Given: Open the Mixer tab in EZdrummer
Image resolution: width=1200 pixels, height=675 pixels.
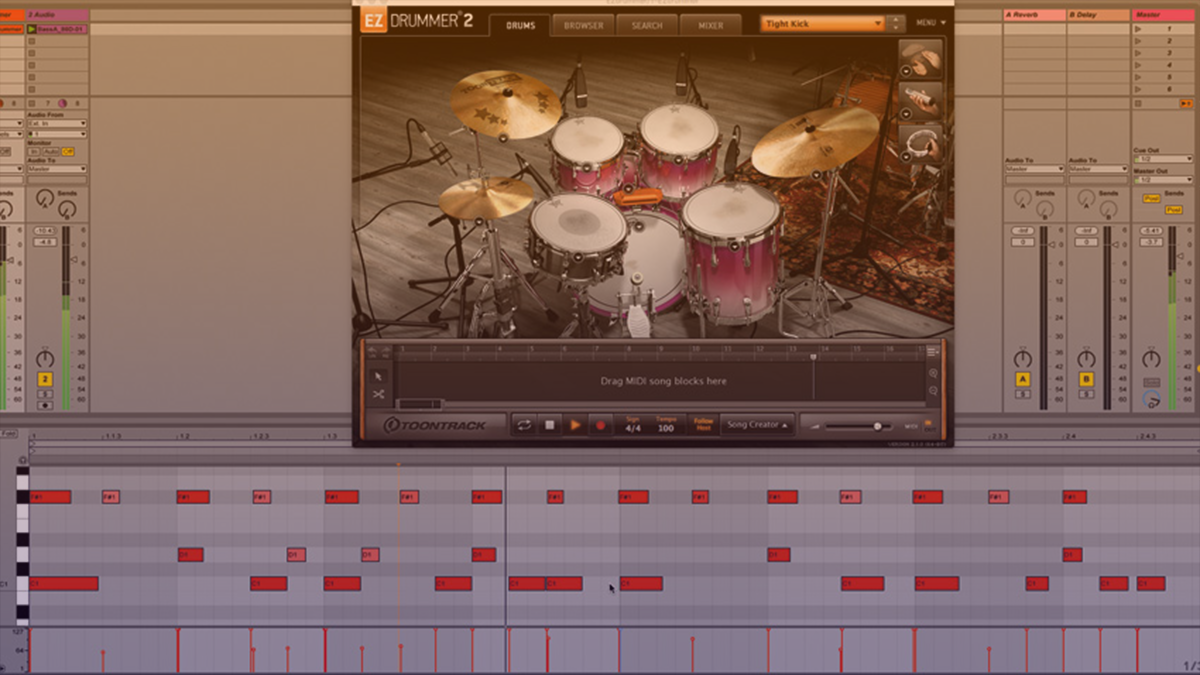Looking at the screenshot, I should [710, 25].
